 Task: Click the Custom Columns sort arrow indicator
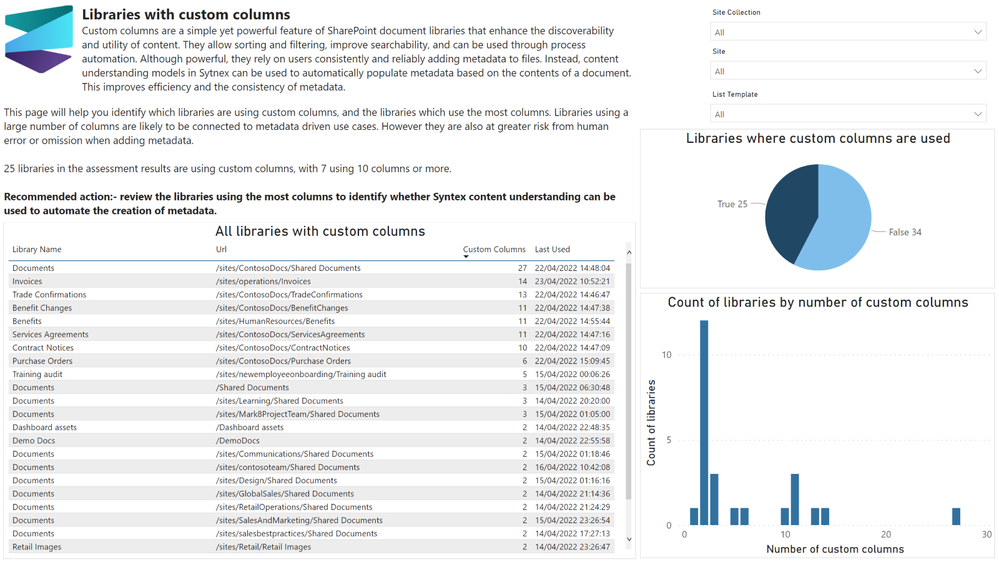[x=466, y=257]
